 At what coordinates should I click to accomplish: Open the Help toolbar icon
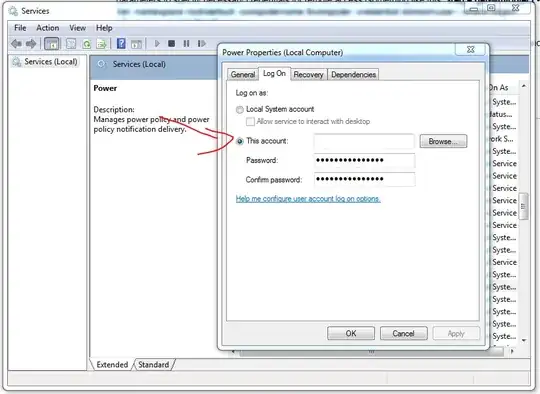point(121,43)
